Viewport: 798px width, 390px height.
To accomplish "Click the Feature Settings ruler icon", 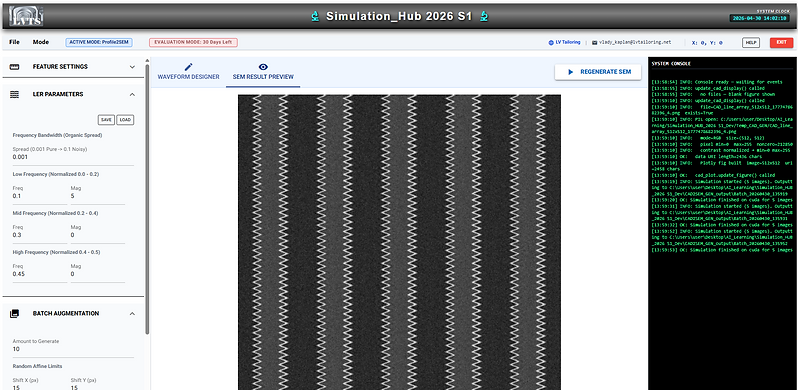I will tap(14, 67).
